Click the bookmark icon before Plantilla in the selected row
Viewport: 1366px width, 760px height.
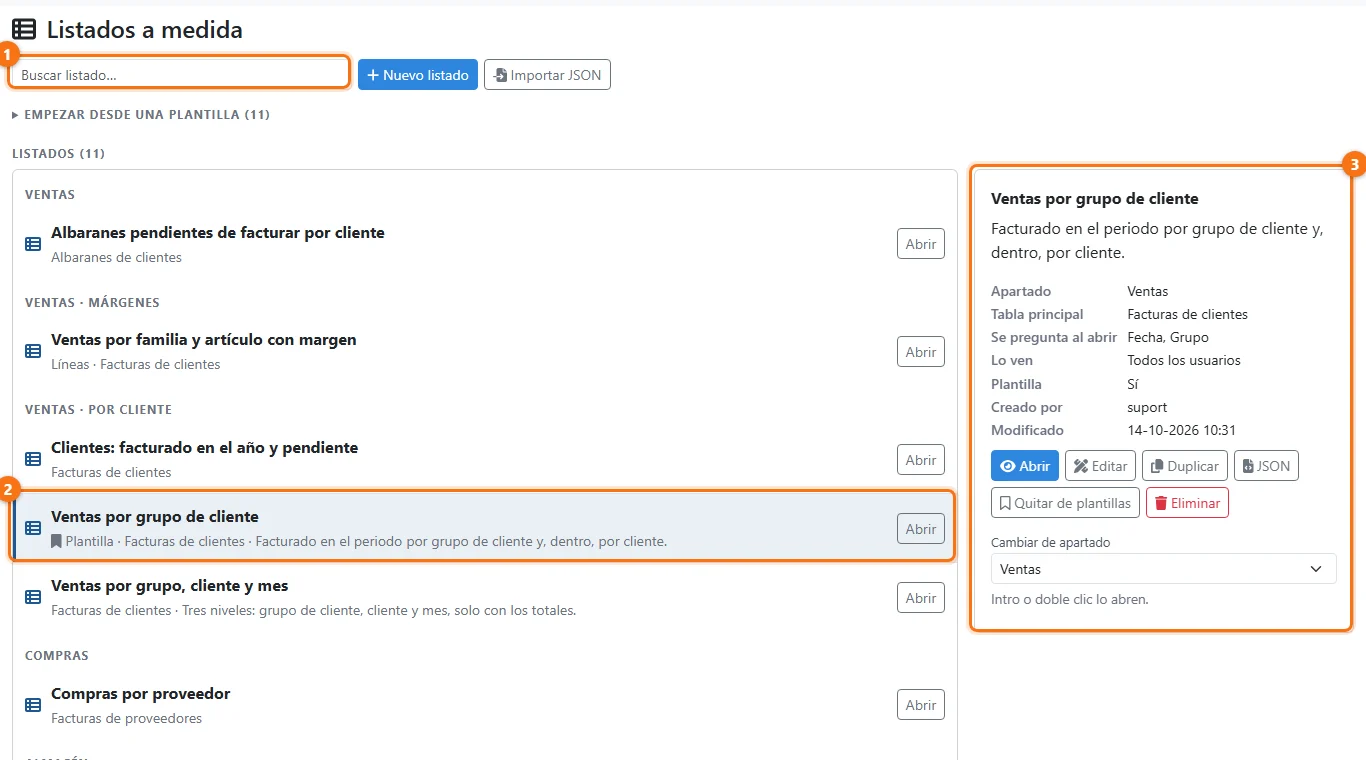57,541
